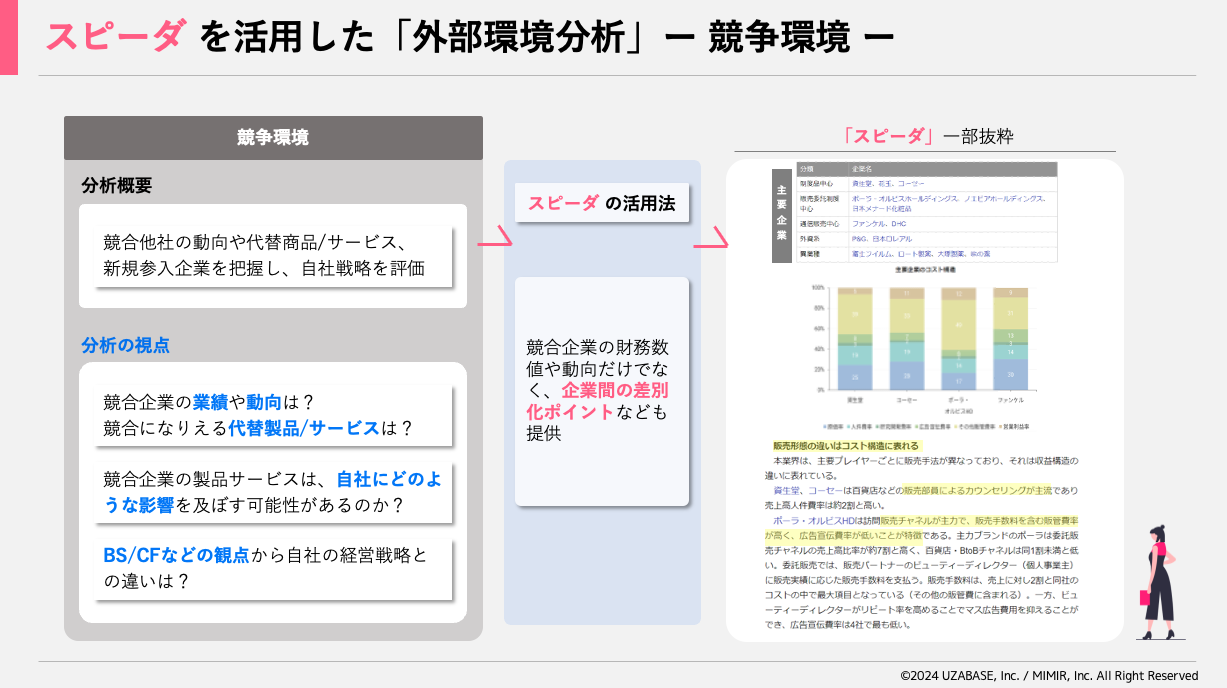Select the blue phrase 代替製品/サービス

(x=305, y=428)
